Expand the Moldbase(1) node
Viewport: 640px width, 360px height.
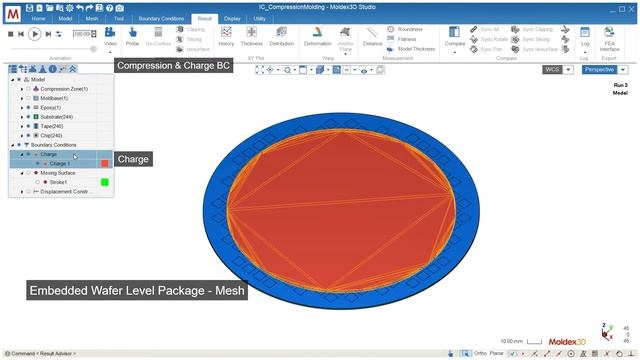pos(22,98)
